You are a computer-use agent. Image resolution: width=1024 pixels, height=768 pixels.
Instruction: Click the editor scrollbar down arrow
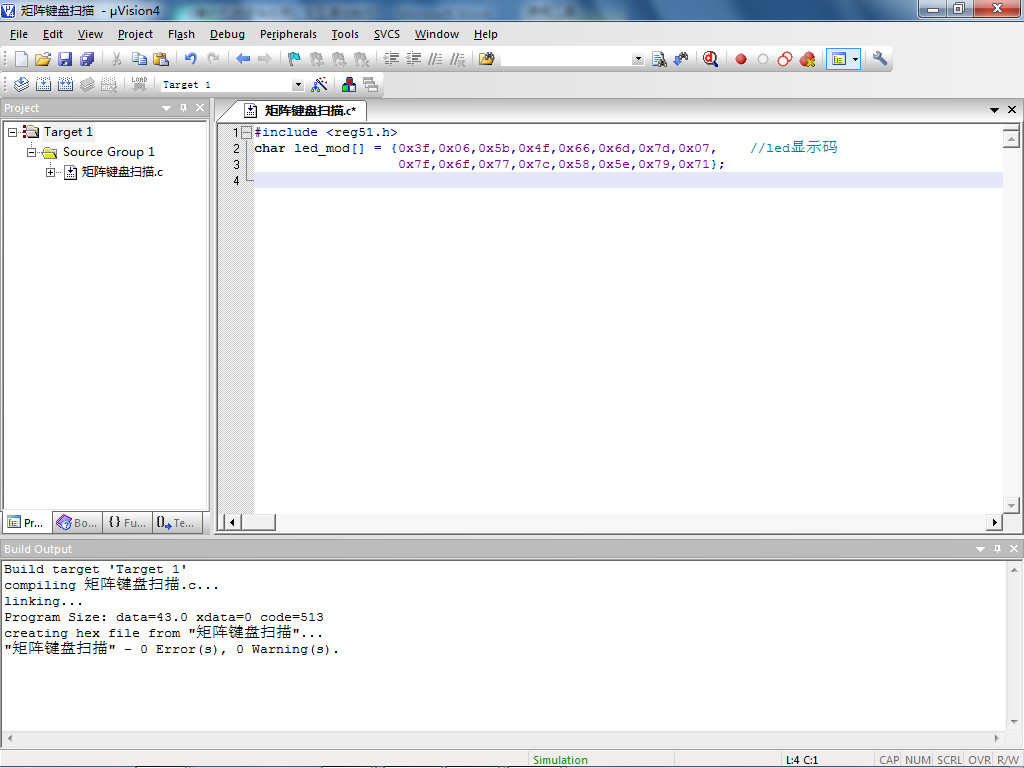click(1011, 505)
